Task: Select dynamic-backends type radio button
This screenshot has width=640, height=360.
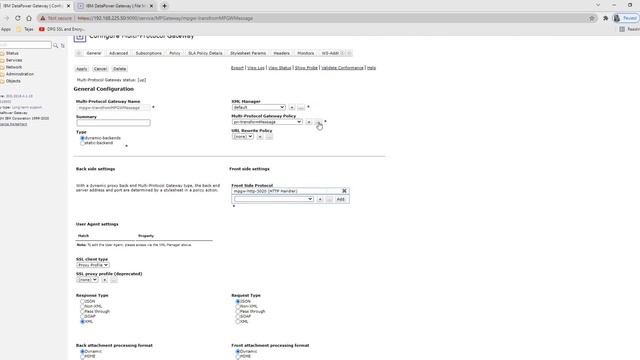Action: click(x=82, y=138)
